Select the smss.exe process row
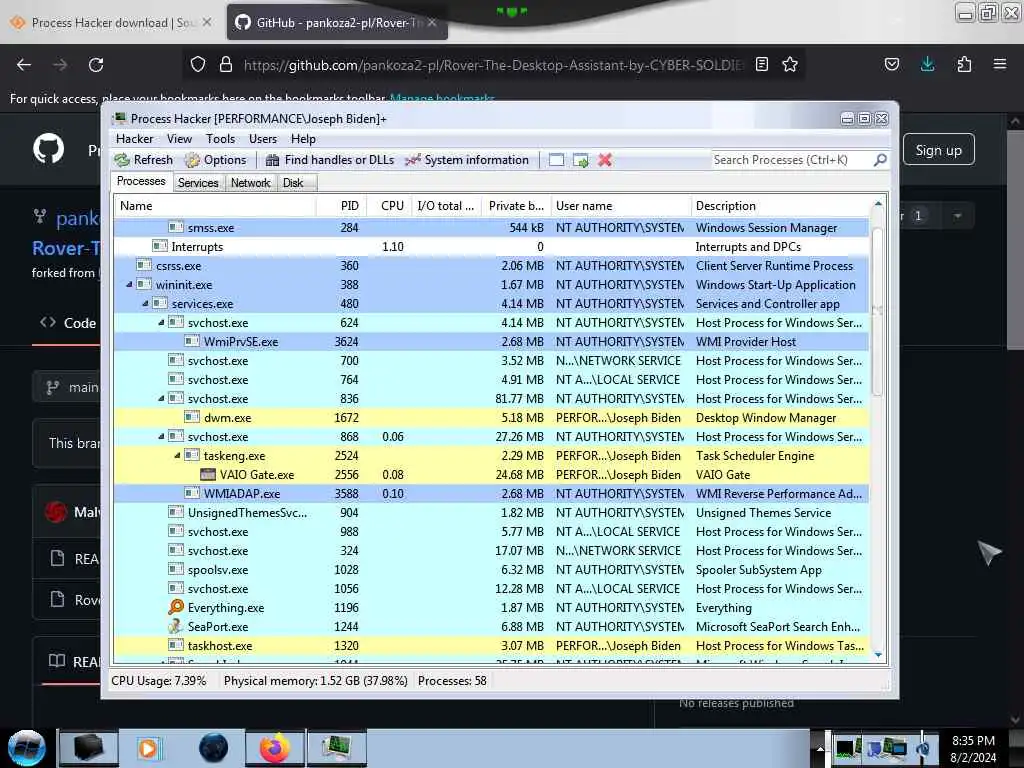The image size is (1024, 768). click(x=491, y=228)
